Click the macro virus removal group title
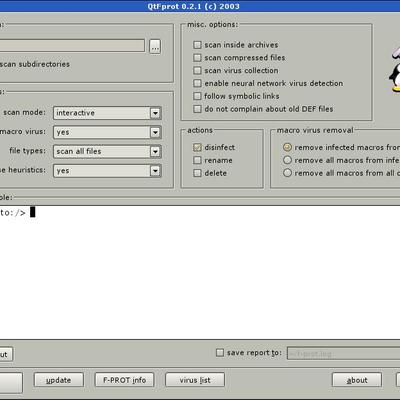Image resolution: width=400 pixels, height=400 pixels. tap(315, 130)
